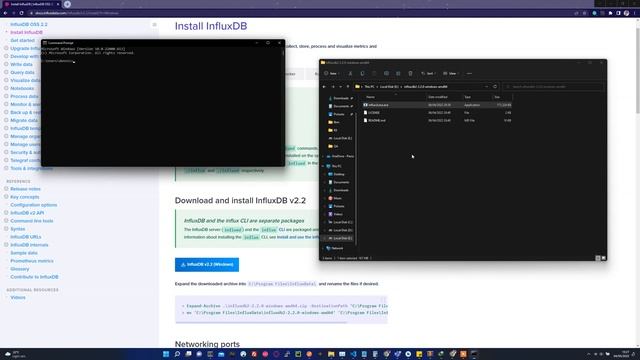
Task: Click the browser back arrow
Action: click(5, 13)
